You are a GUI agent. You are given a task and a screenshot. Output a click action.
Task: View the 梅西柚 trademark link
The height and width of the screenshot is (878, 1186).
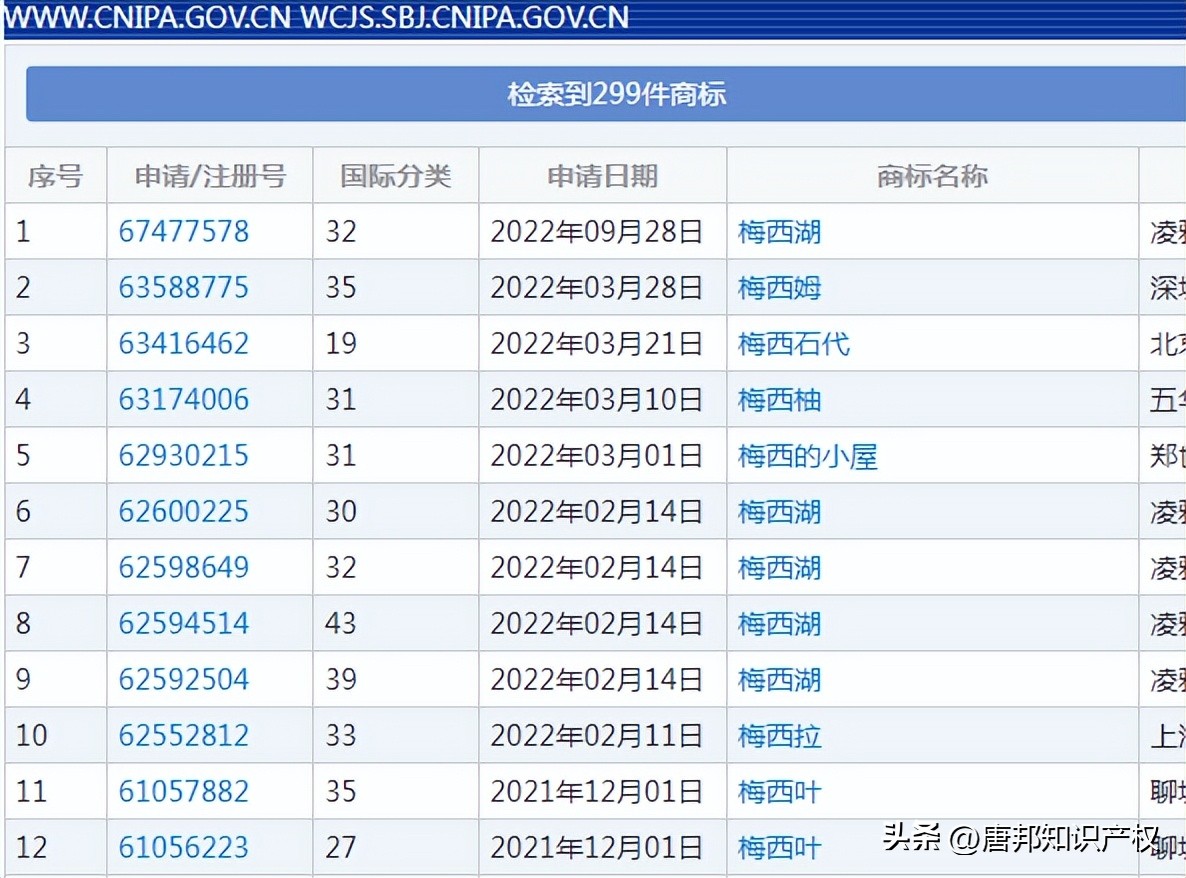point(778,400)
